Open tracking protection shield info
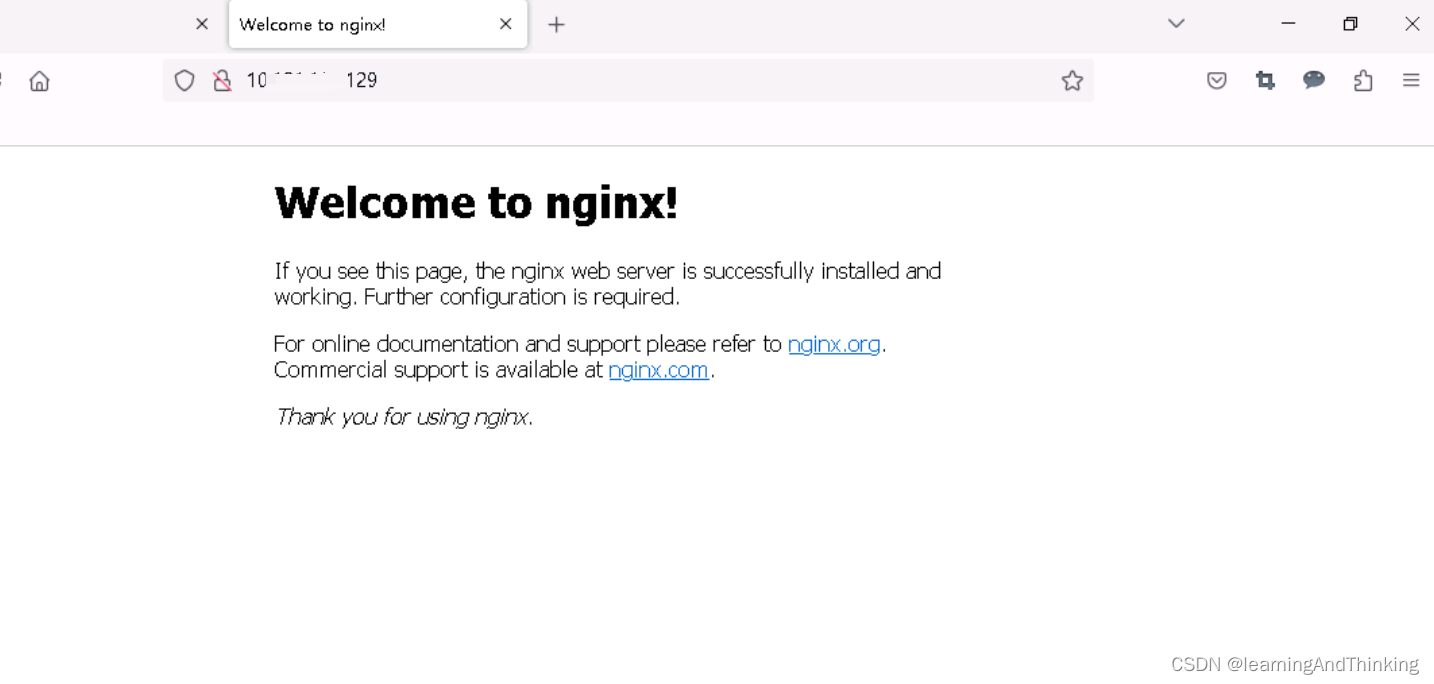This screenshot has width=1434, height=684. (184, 81)
